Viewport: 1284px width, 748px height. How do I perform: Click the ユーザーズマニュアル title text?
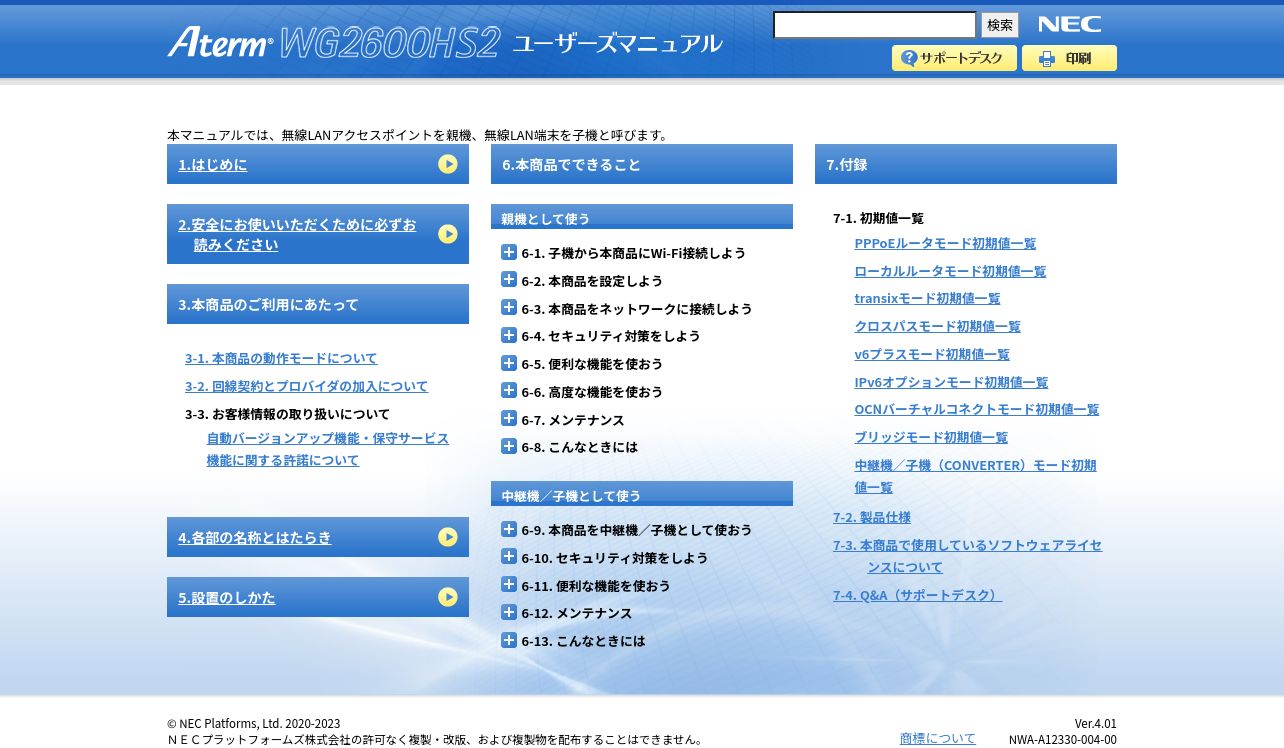click(x=617, y=43)
